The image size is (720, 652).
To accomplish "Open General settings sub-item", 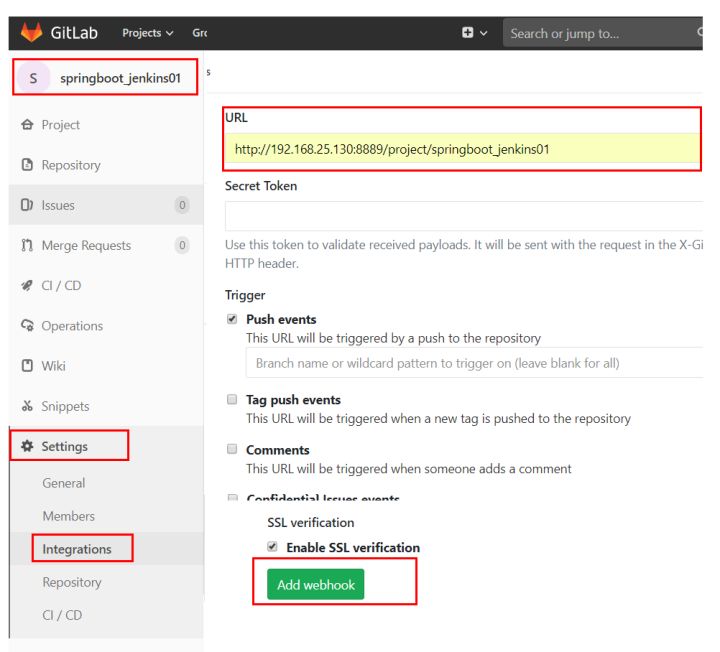I will pyautogui.click(x=63, y=483).
